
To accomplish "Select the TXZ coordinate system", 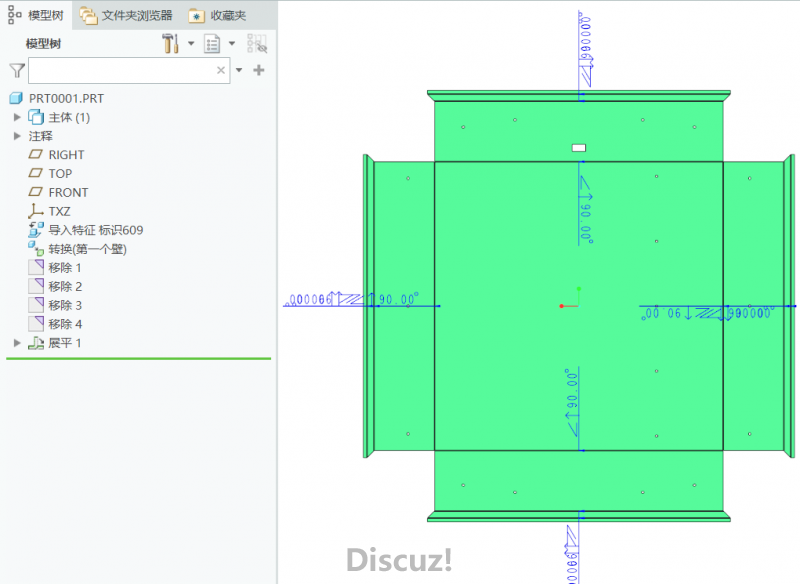I will [59, 211].
